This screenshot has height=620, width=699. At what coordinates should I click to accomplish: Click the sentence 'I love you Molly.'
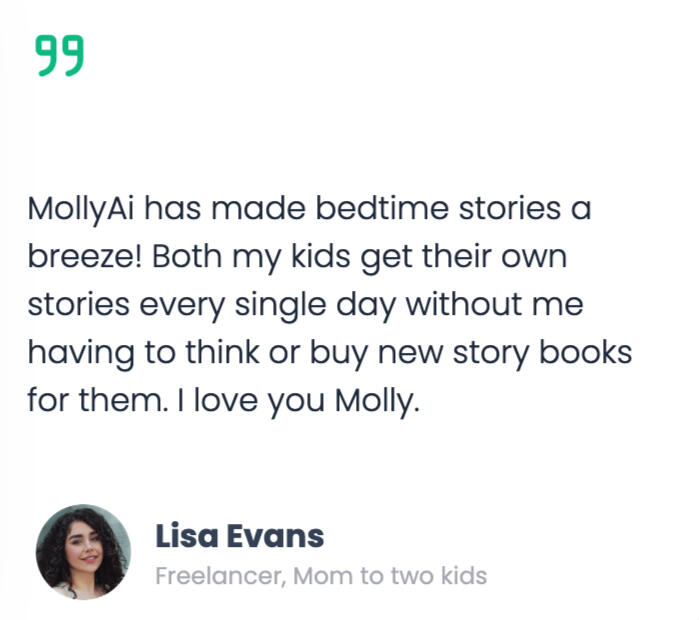pos(298,401)
